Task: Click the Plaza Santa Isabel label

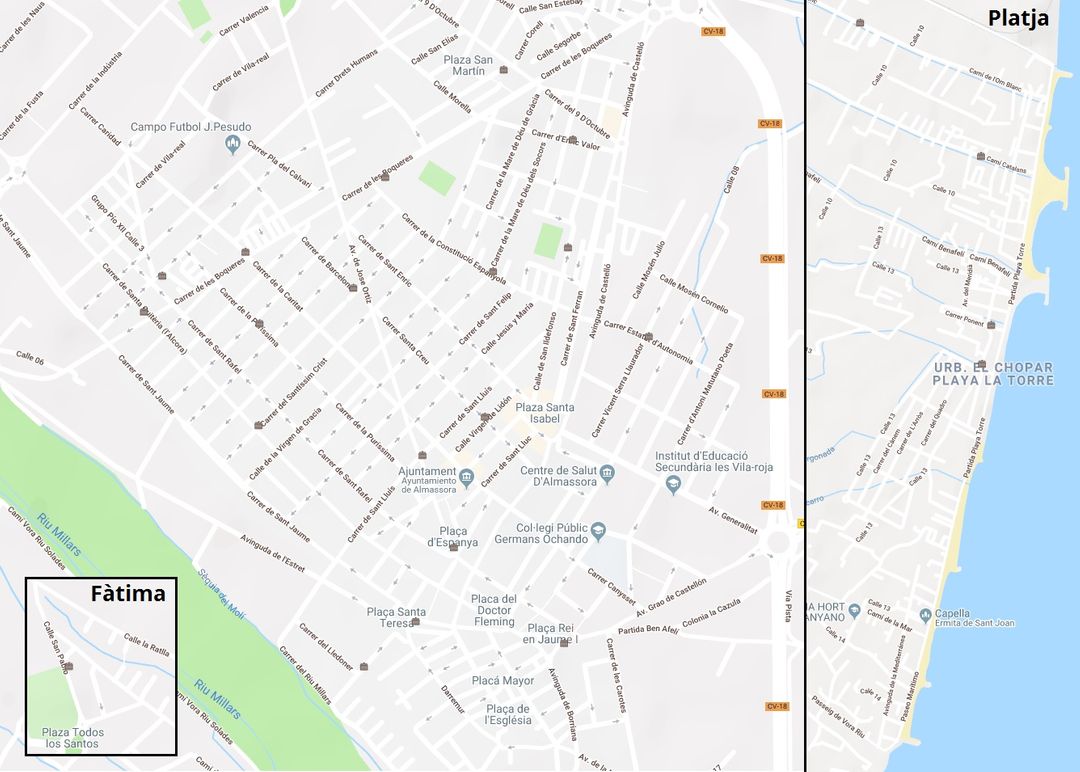Action: point(545,413)
